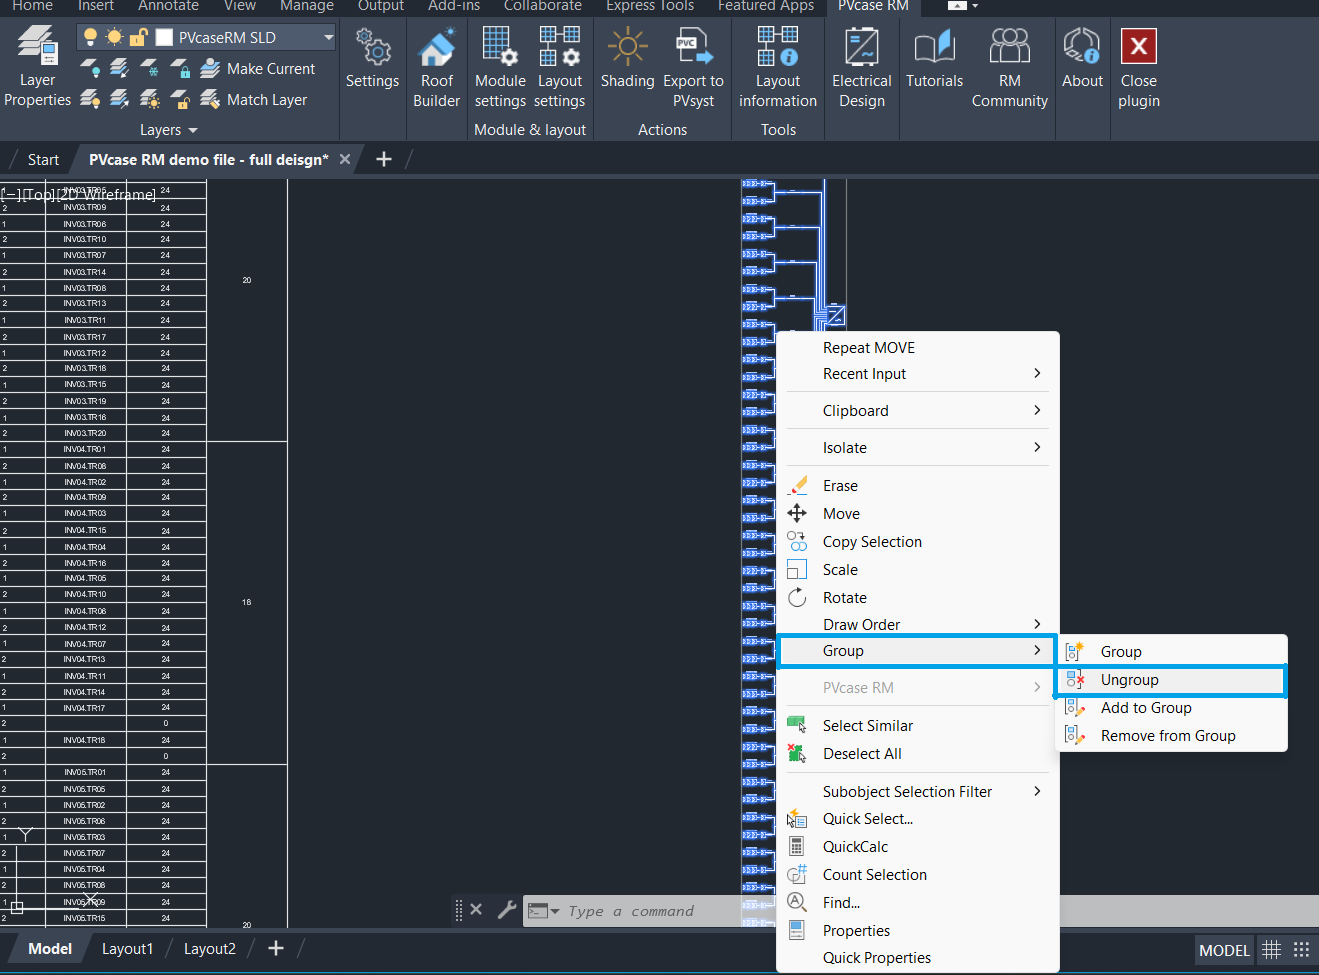Click the Layer Freeze snowflake icon

click(x=150, y=68)
